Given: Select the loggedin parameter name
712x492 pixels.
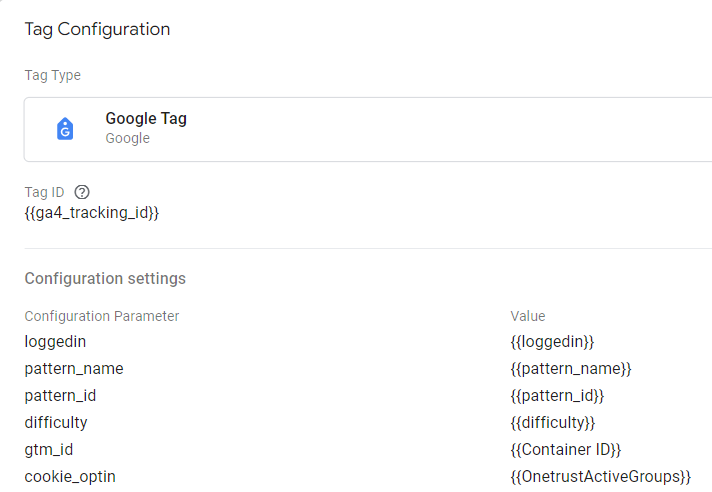Looking at the screenshot, I should 55,342.
